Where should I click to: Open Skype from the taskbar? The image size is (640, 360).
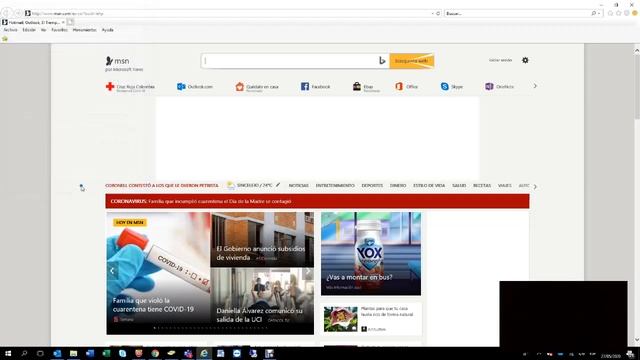122,353
